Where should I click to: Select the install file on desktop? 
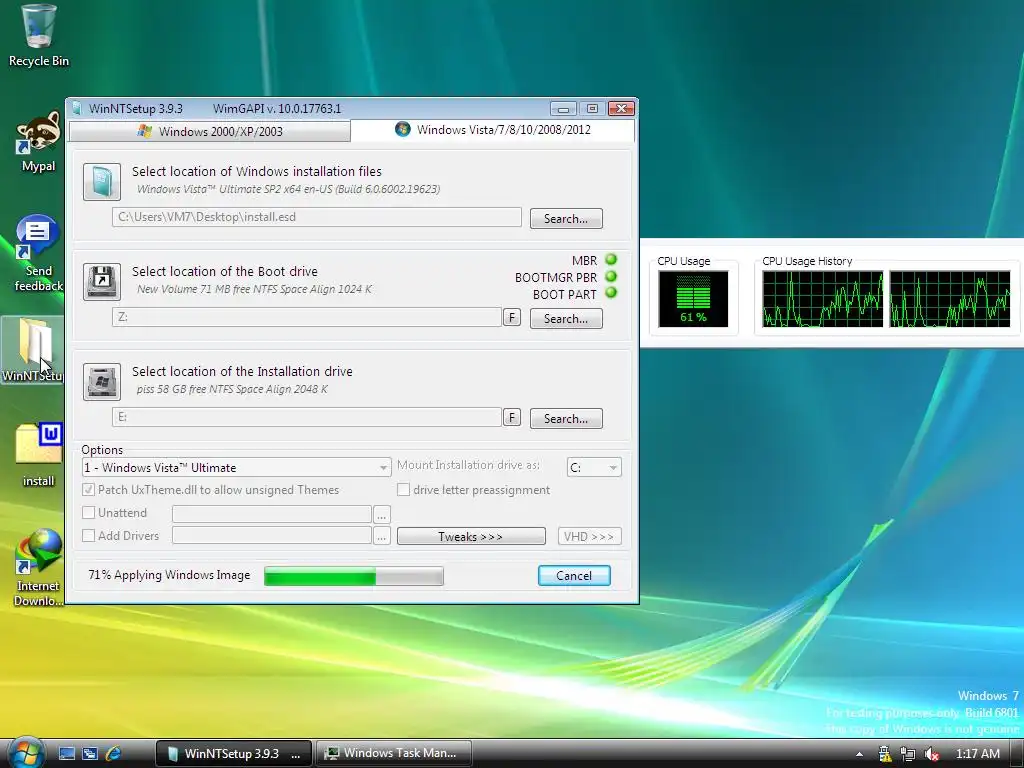coord(38,455)
